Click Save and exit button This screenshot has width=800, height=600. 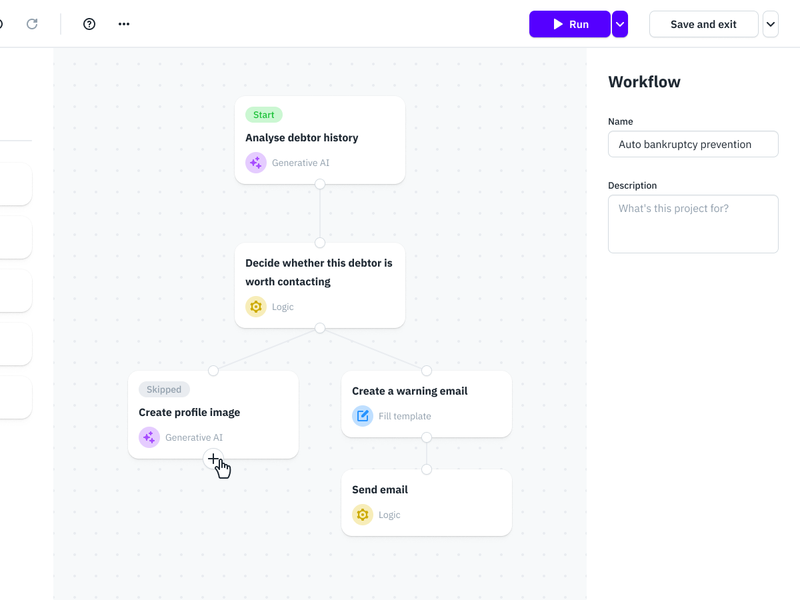703,24
